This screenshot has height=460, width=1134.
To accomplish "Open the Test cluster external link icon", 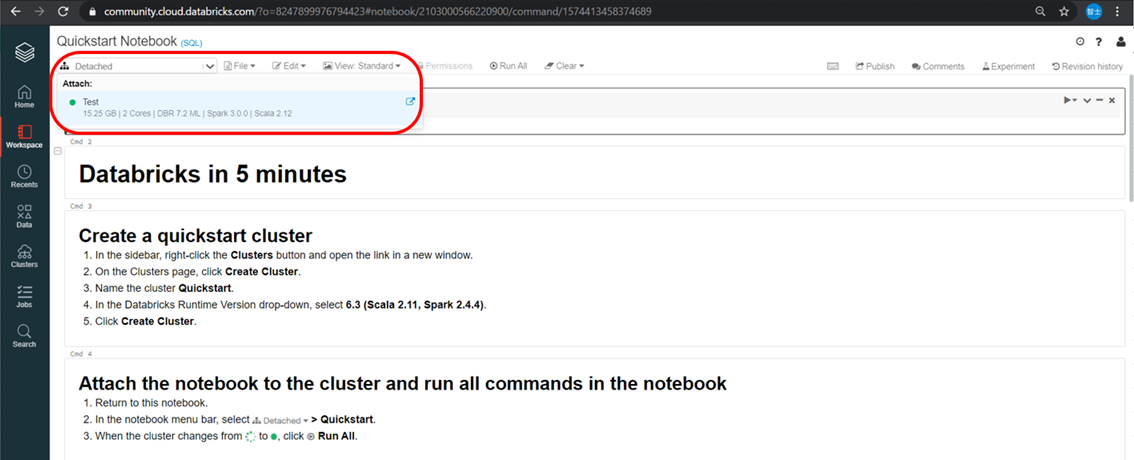I will coord(410,102).
